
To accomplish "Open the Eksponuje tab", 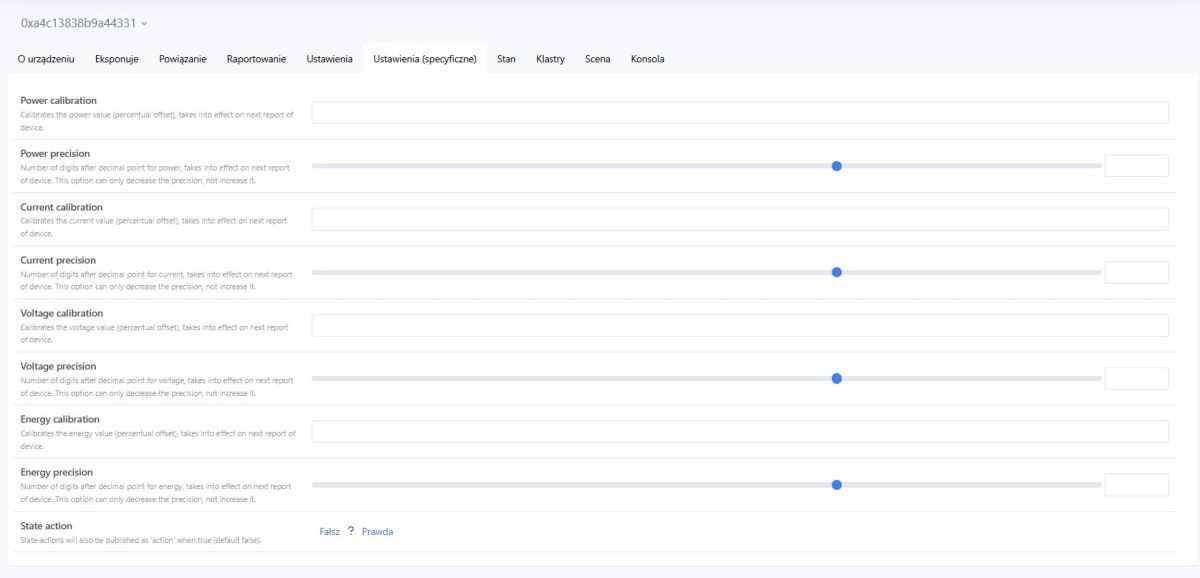I will [117, 59].
